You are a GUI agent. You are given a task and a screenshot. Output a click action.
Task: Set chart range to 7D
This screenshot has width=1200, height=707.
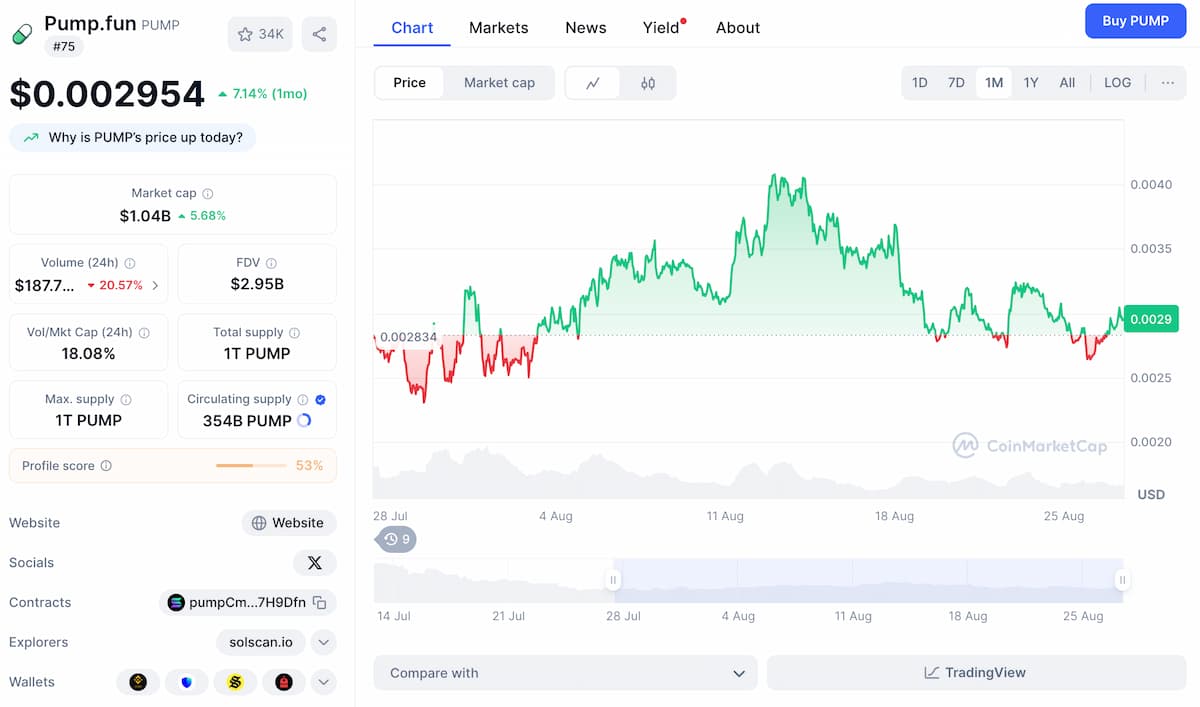[956, 83]
